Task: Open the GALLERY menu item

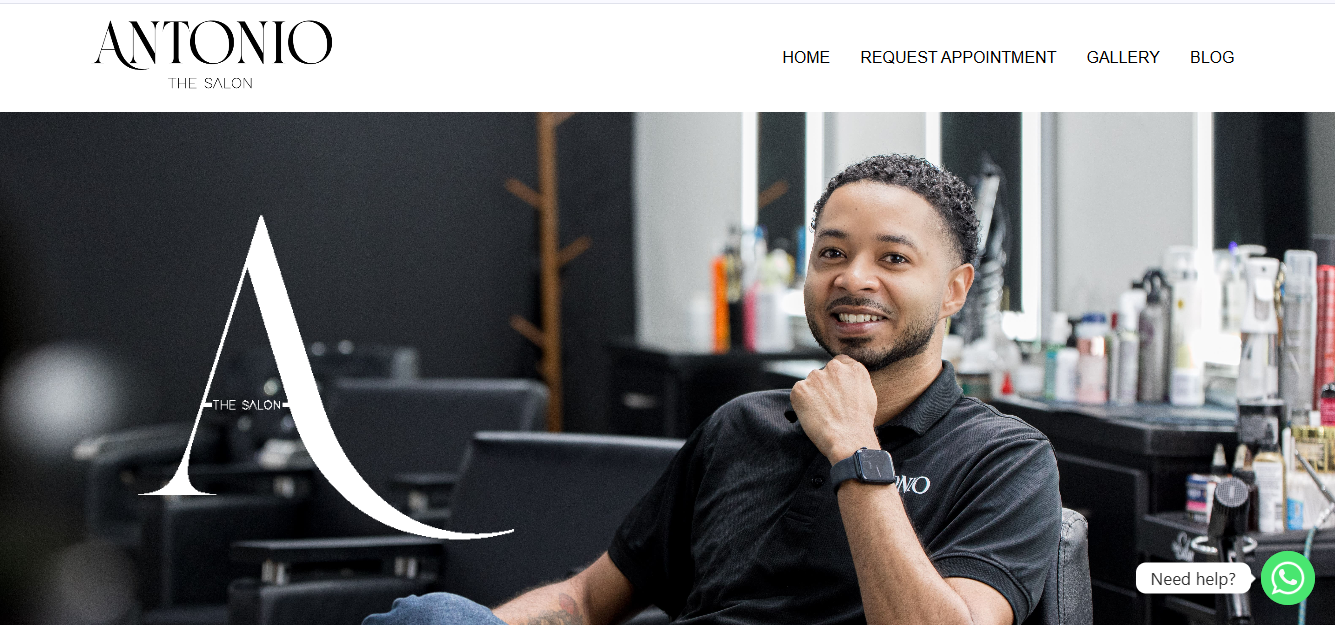Action: 1123,57
